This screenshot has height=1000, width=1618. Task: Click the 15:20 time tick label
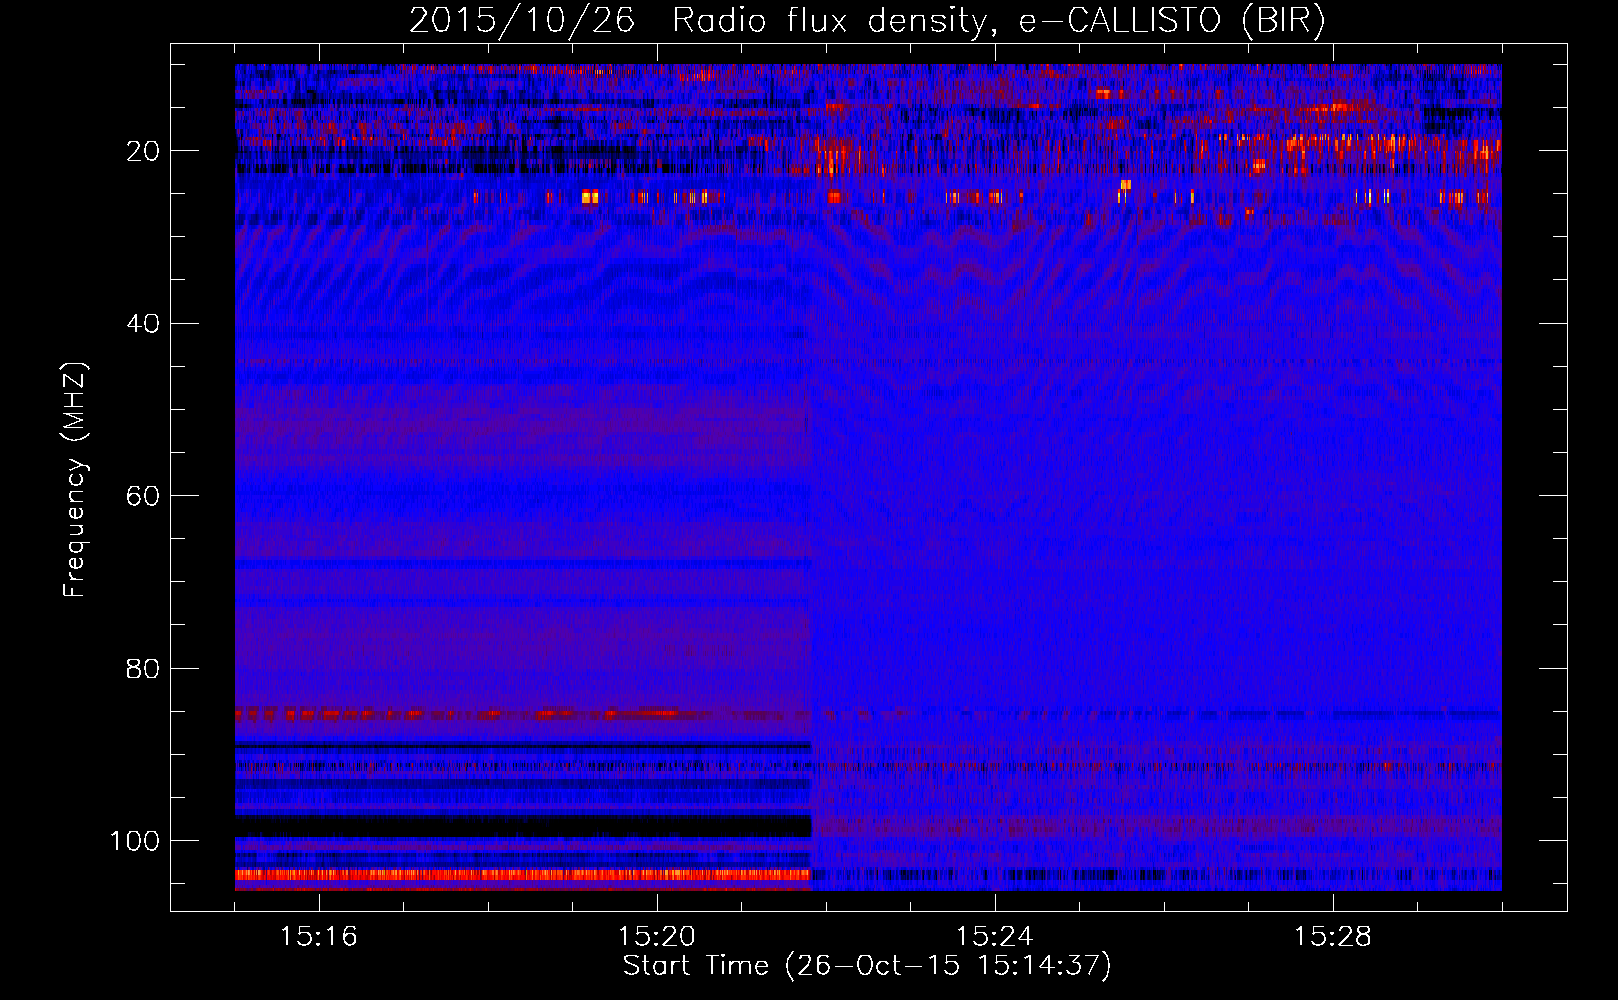coord(657,937)
